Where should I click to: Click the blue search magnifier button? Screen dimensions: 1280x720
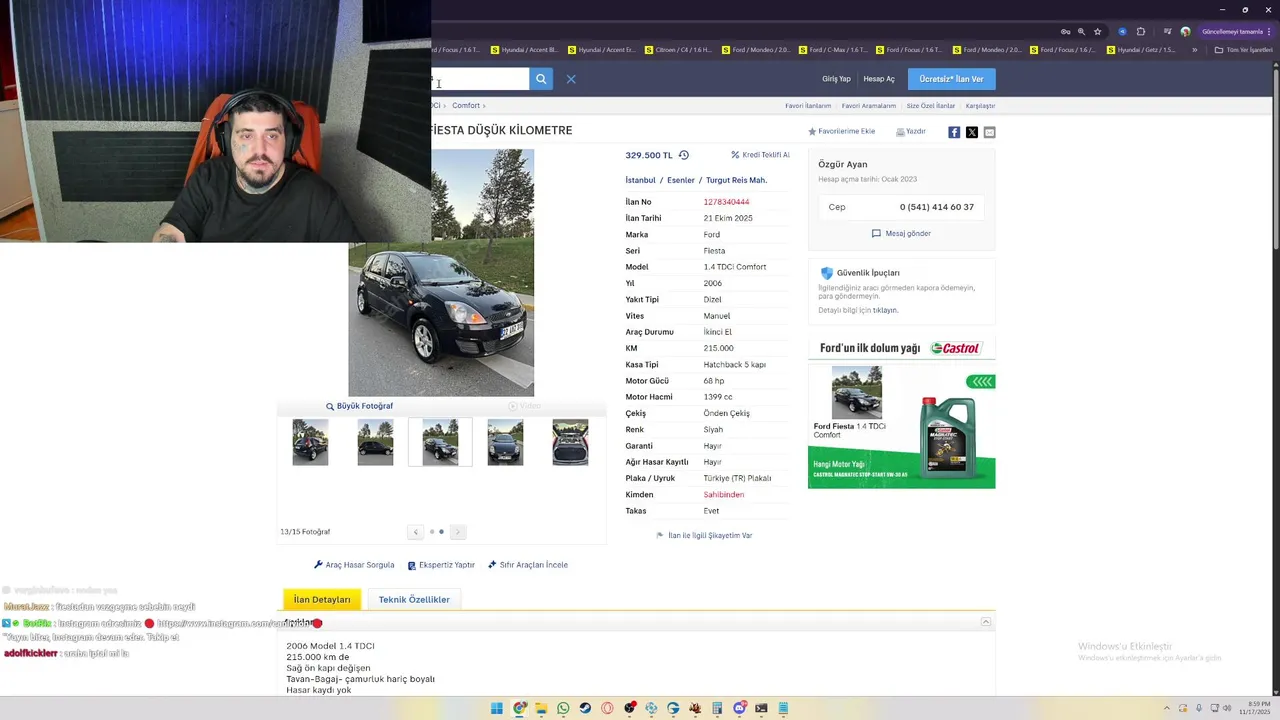click(541, 79)
